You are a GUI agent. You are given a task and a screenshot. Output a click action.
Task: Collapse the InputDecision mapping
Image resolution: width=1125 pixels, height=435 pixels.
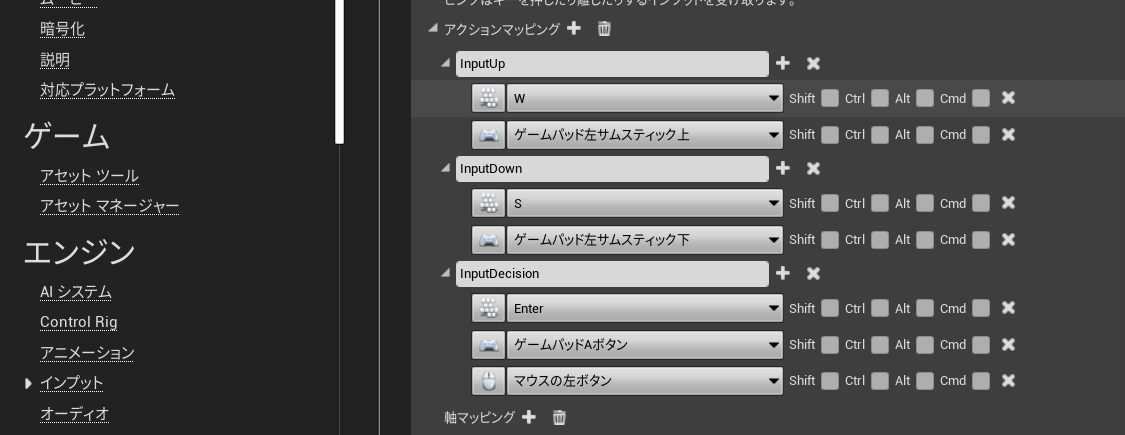tap(446, 273)
